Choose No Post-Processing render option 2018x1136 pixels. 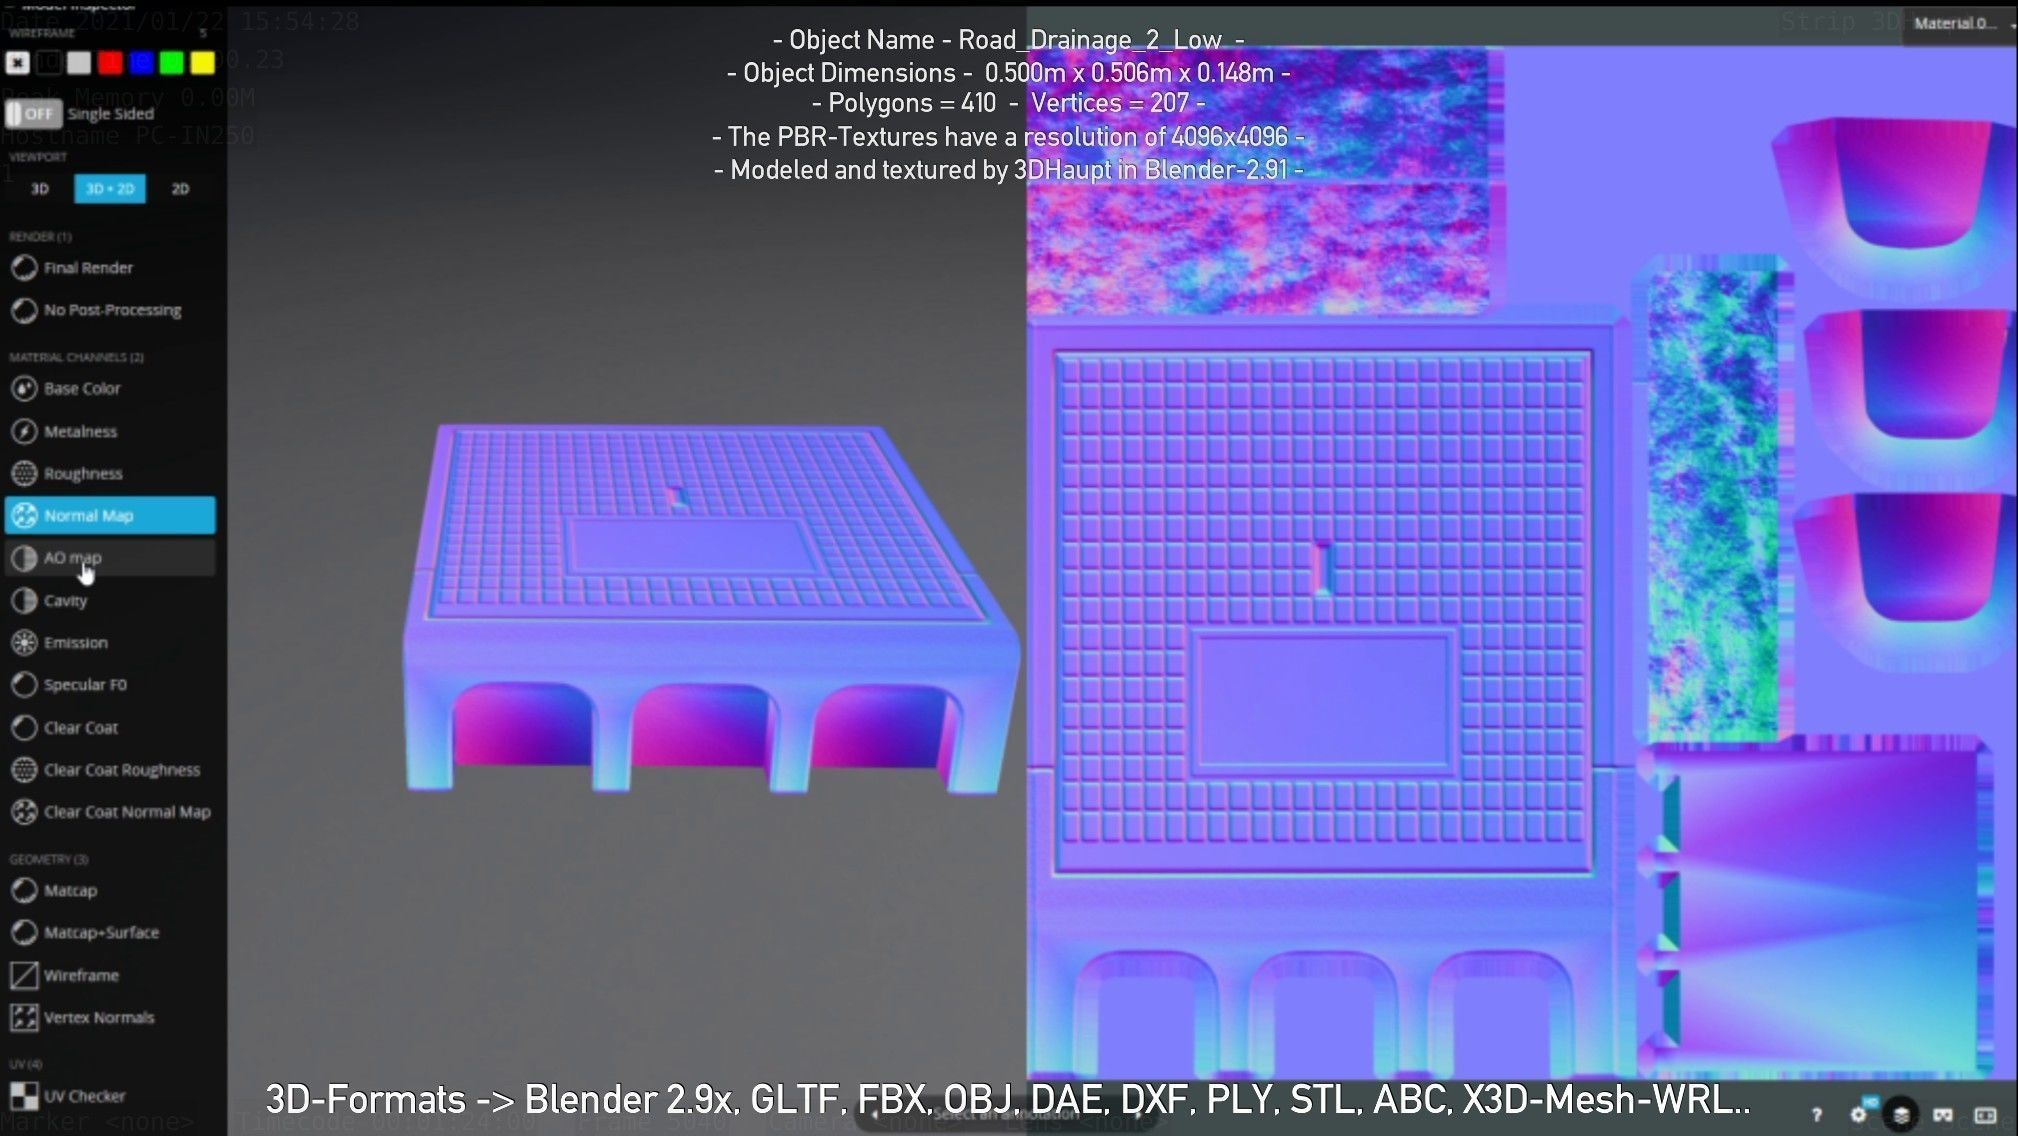pos(112,310)
